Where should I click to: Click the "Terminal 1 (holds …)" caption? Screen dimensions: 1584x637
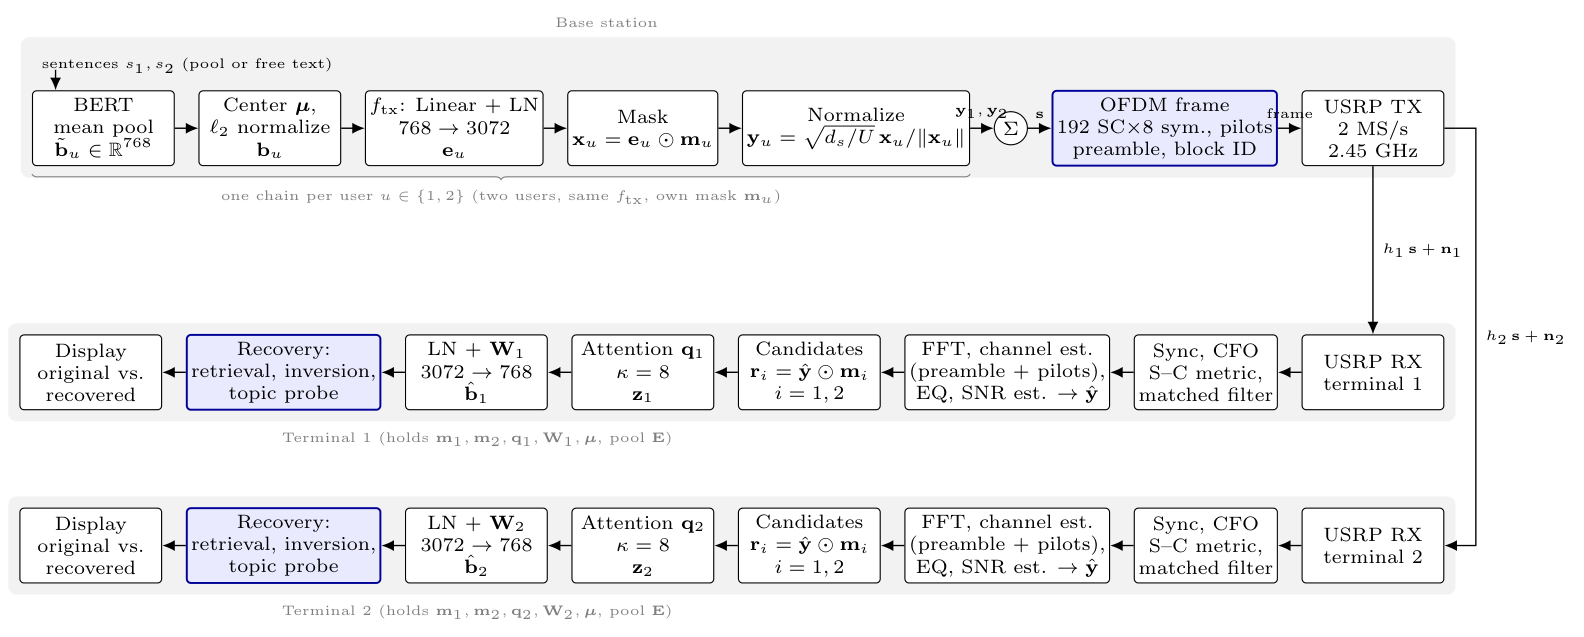pos(477,438)
